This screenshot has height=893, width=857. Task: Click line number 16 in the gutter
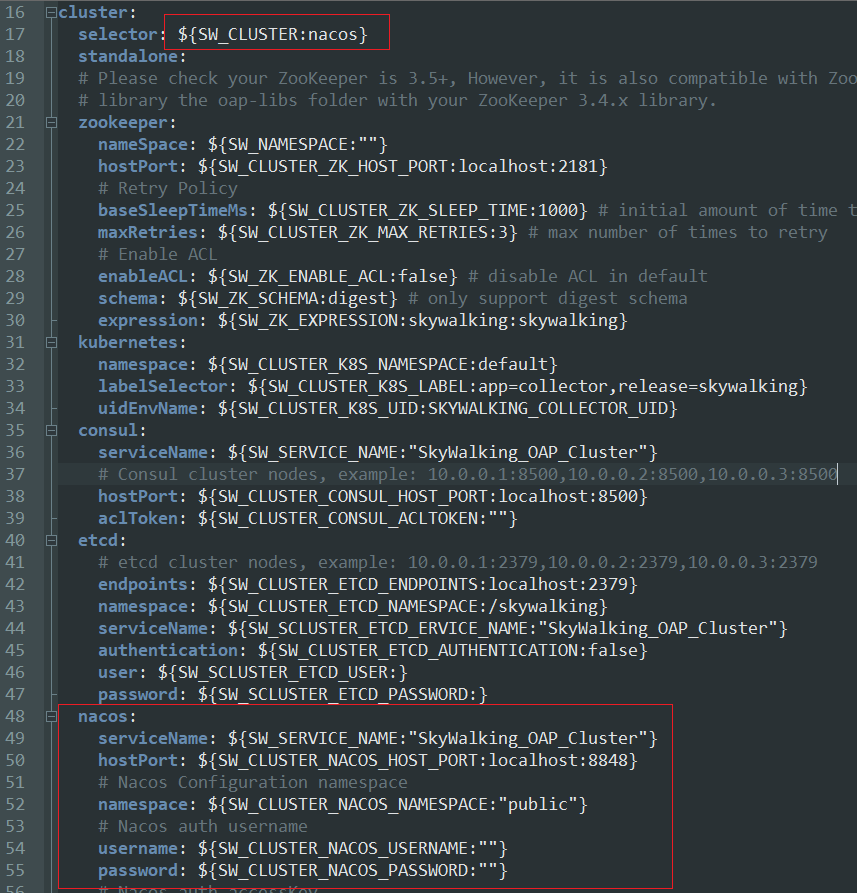click(x=15, y=13)
